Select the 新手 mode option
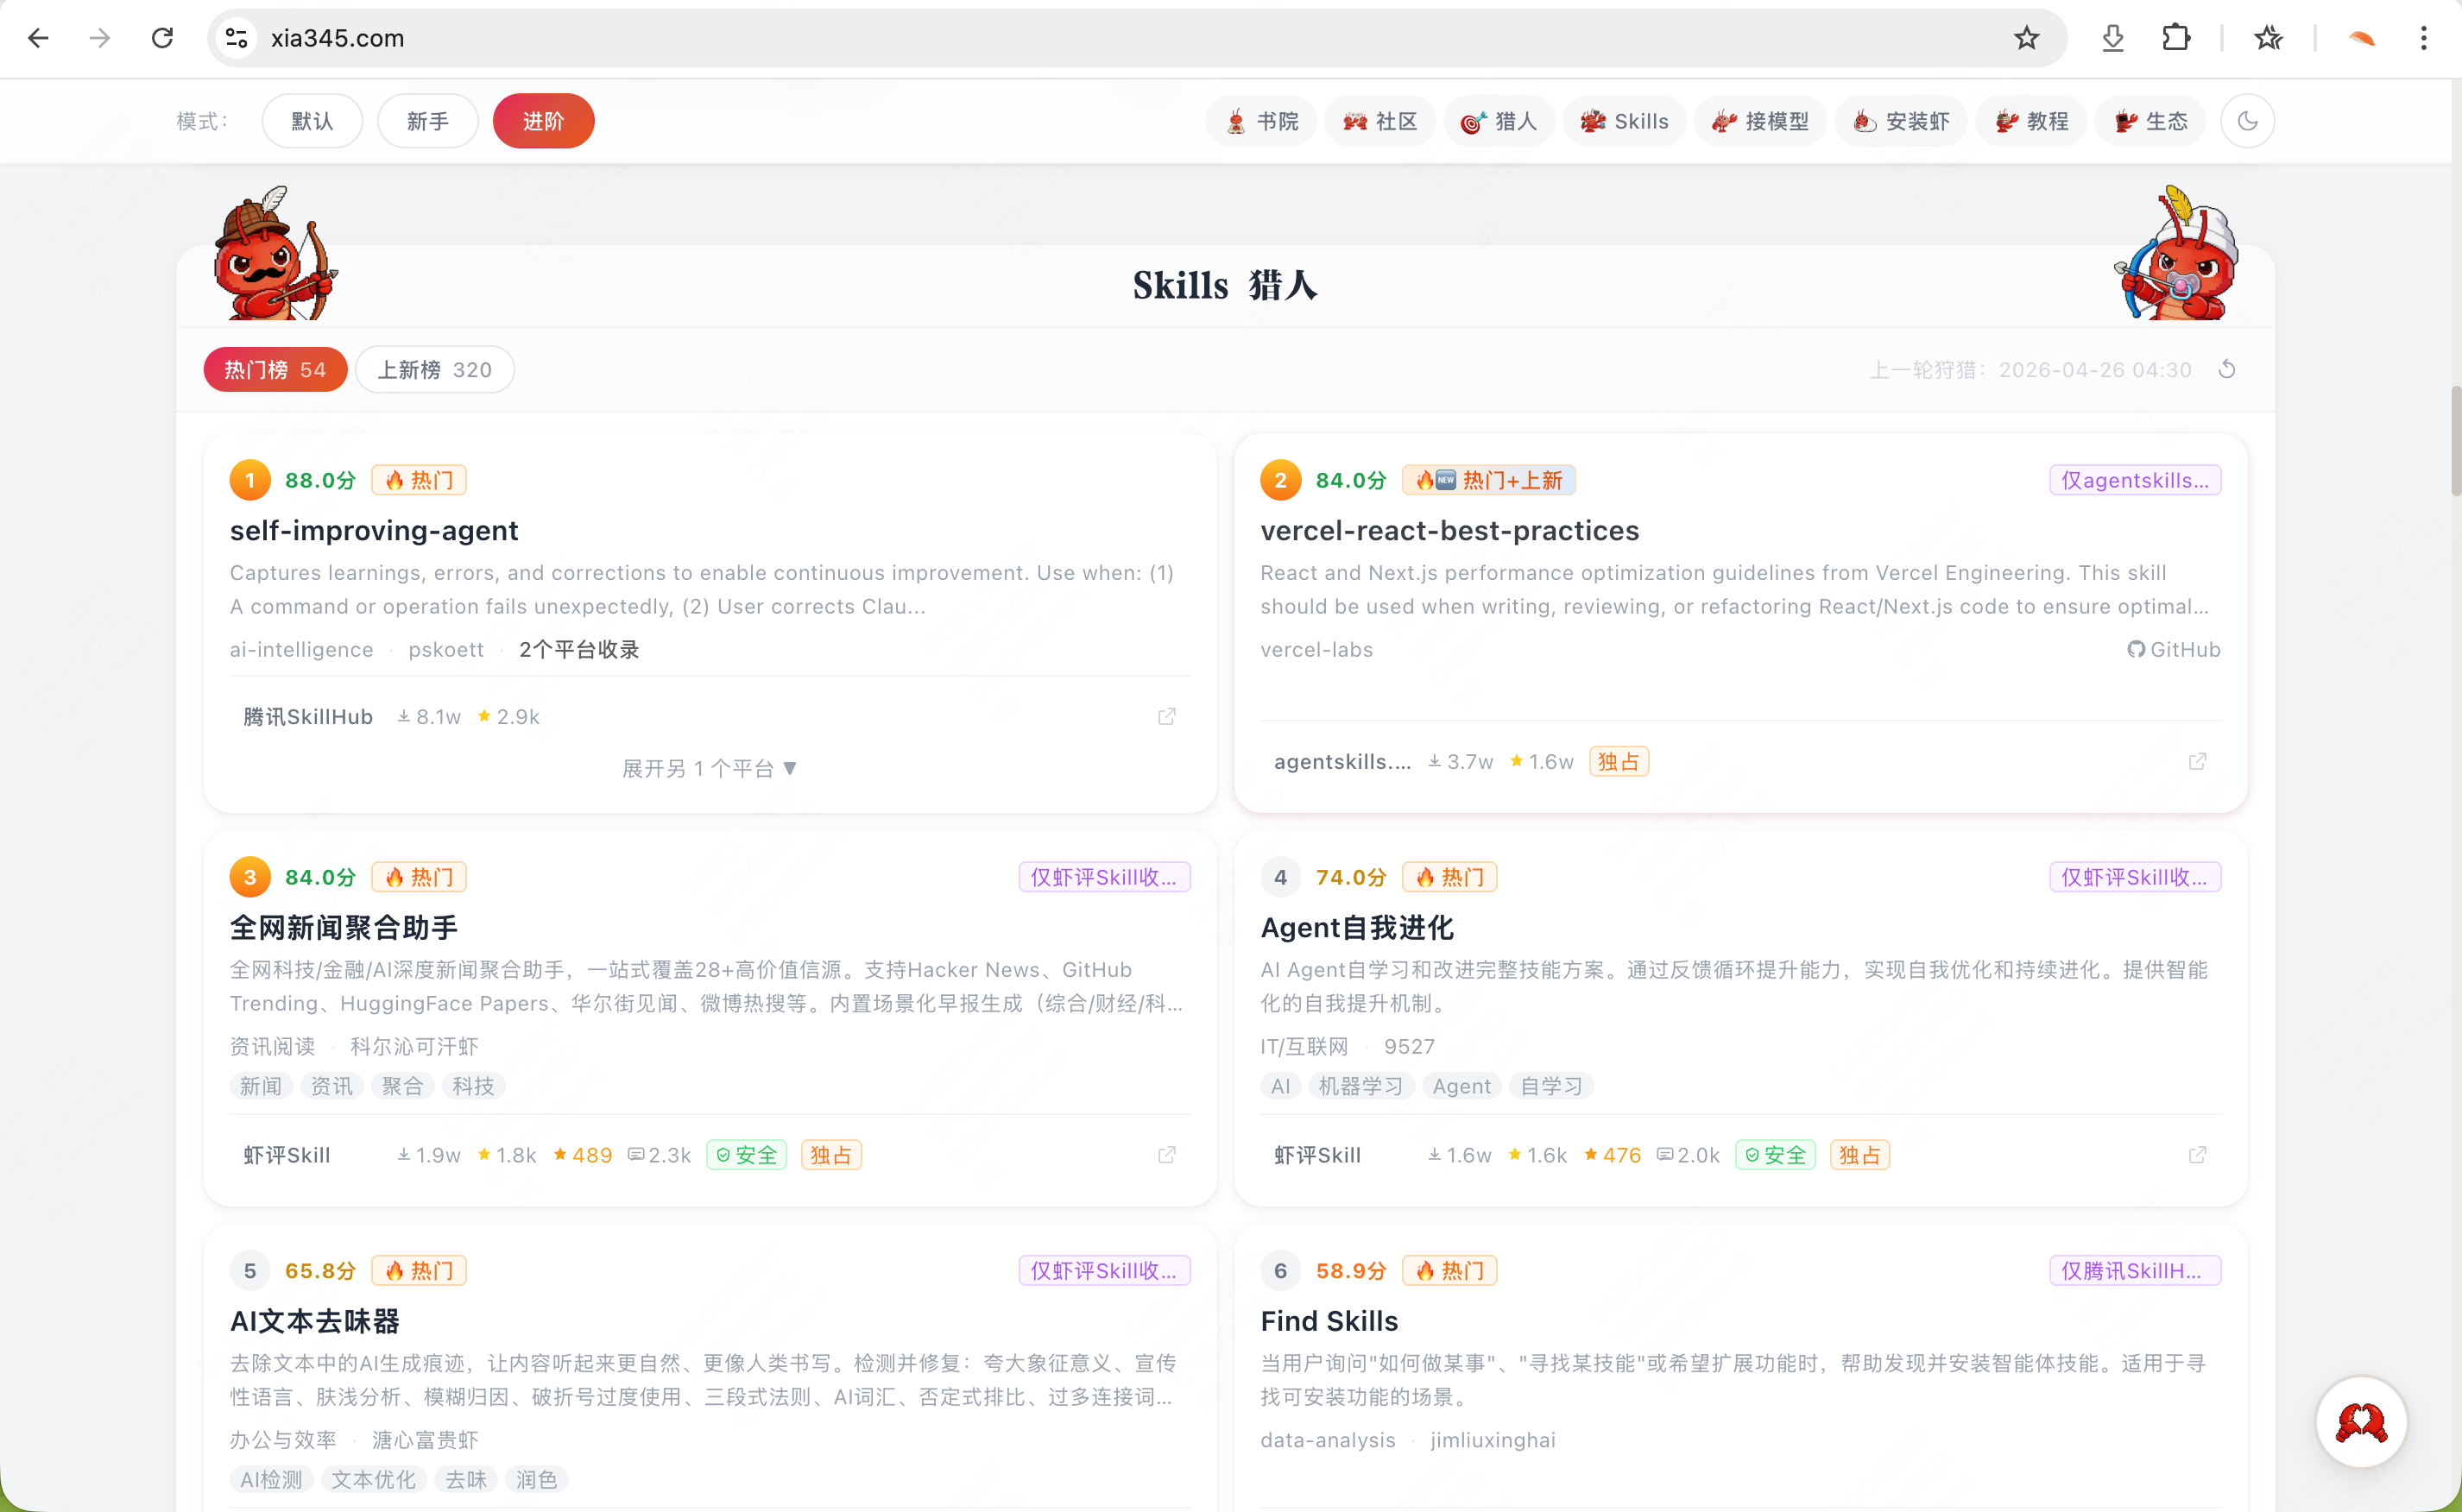This screenshot has height=1512, width=2462. pos(428,121)
